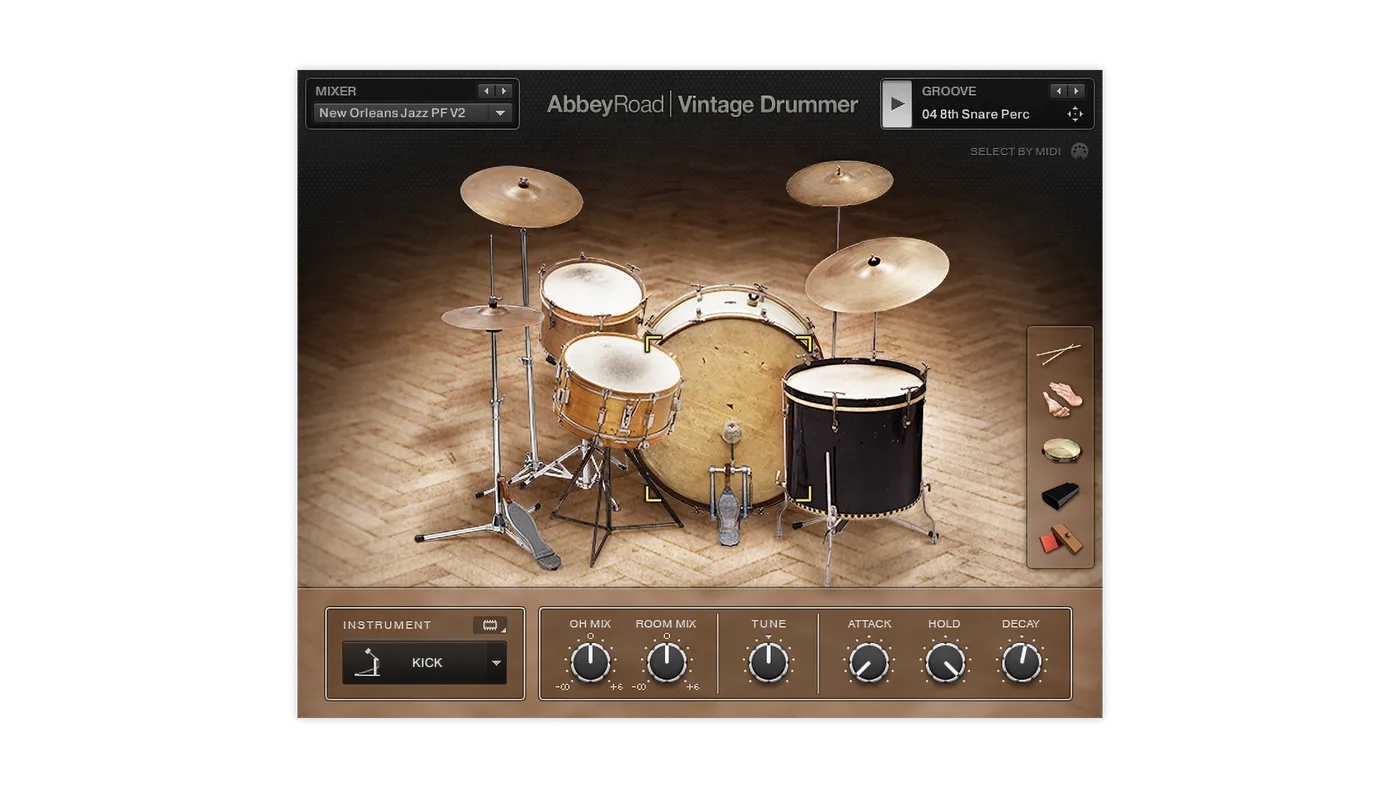Select the hi-hat cymbals
This screenshot has height=788, width=1400.
pyautogui.click(x=490, y=316)
